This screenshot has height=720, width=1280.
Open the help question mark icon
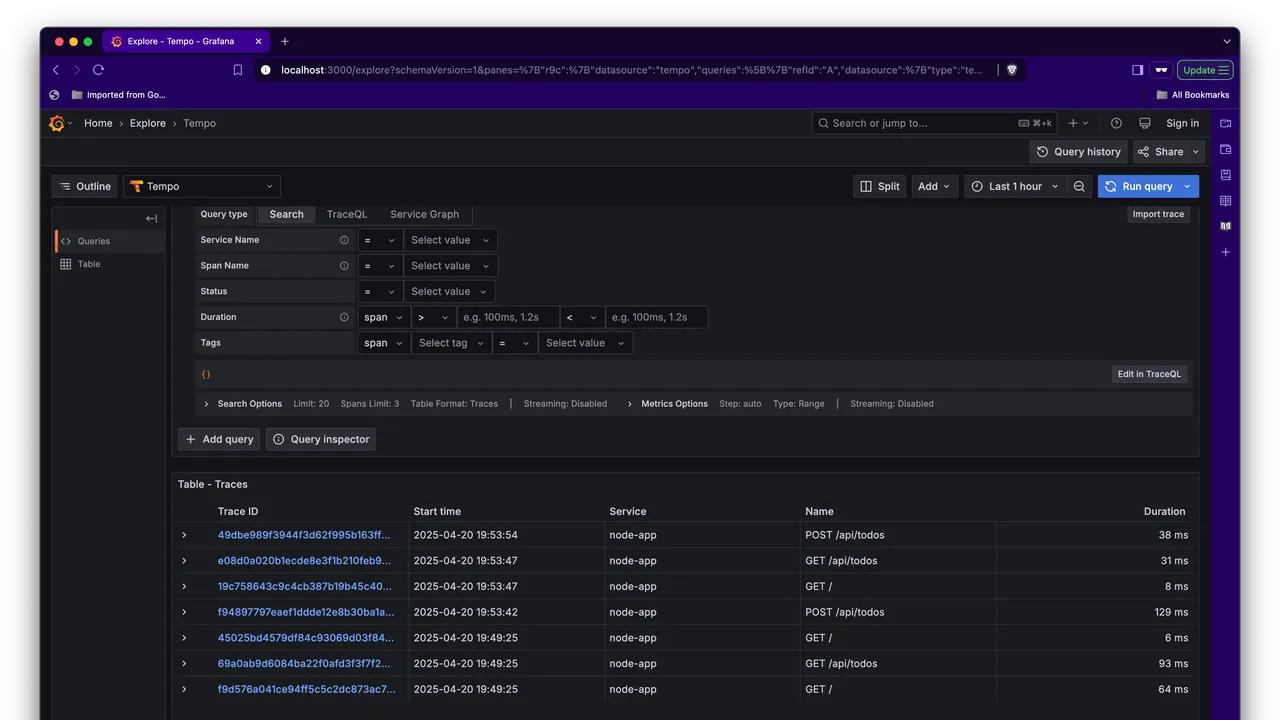(1116, 123)
